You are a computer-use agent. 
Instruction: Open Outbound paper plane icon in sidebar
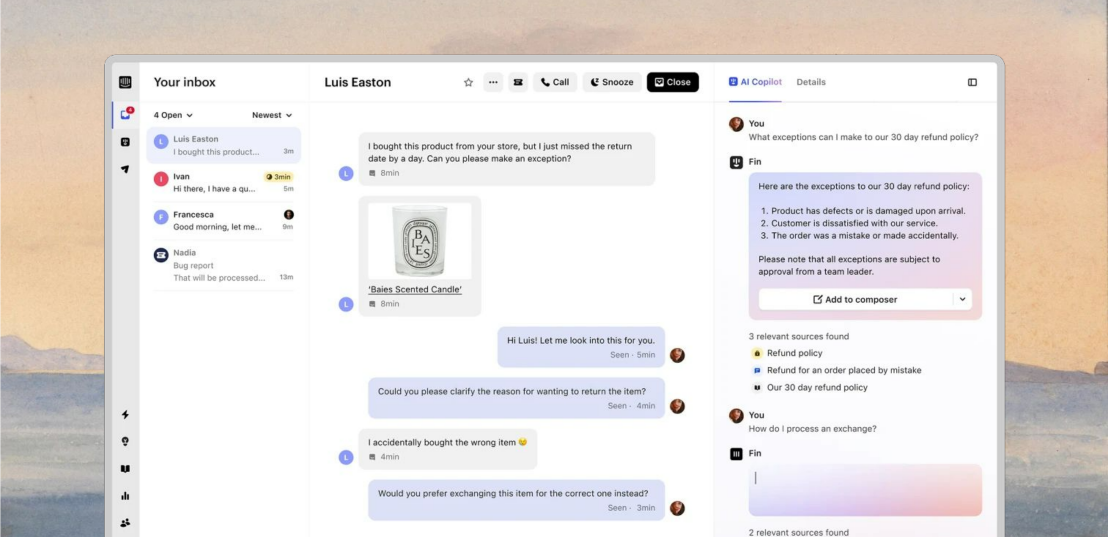pyautogui.click(x=125, y=169)
